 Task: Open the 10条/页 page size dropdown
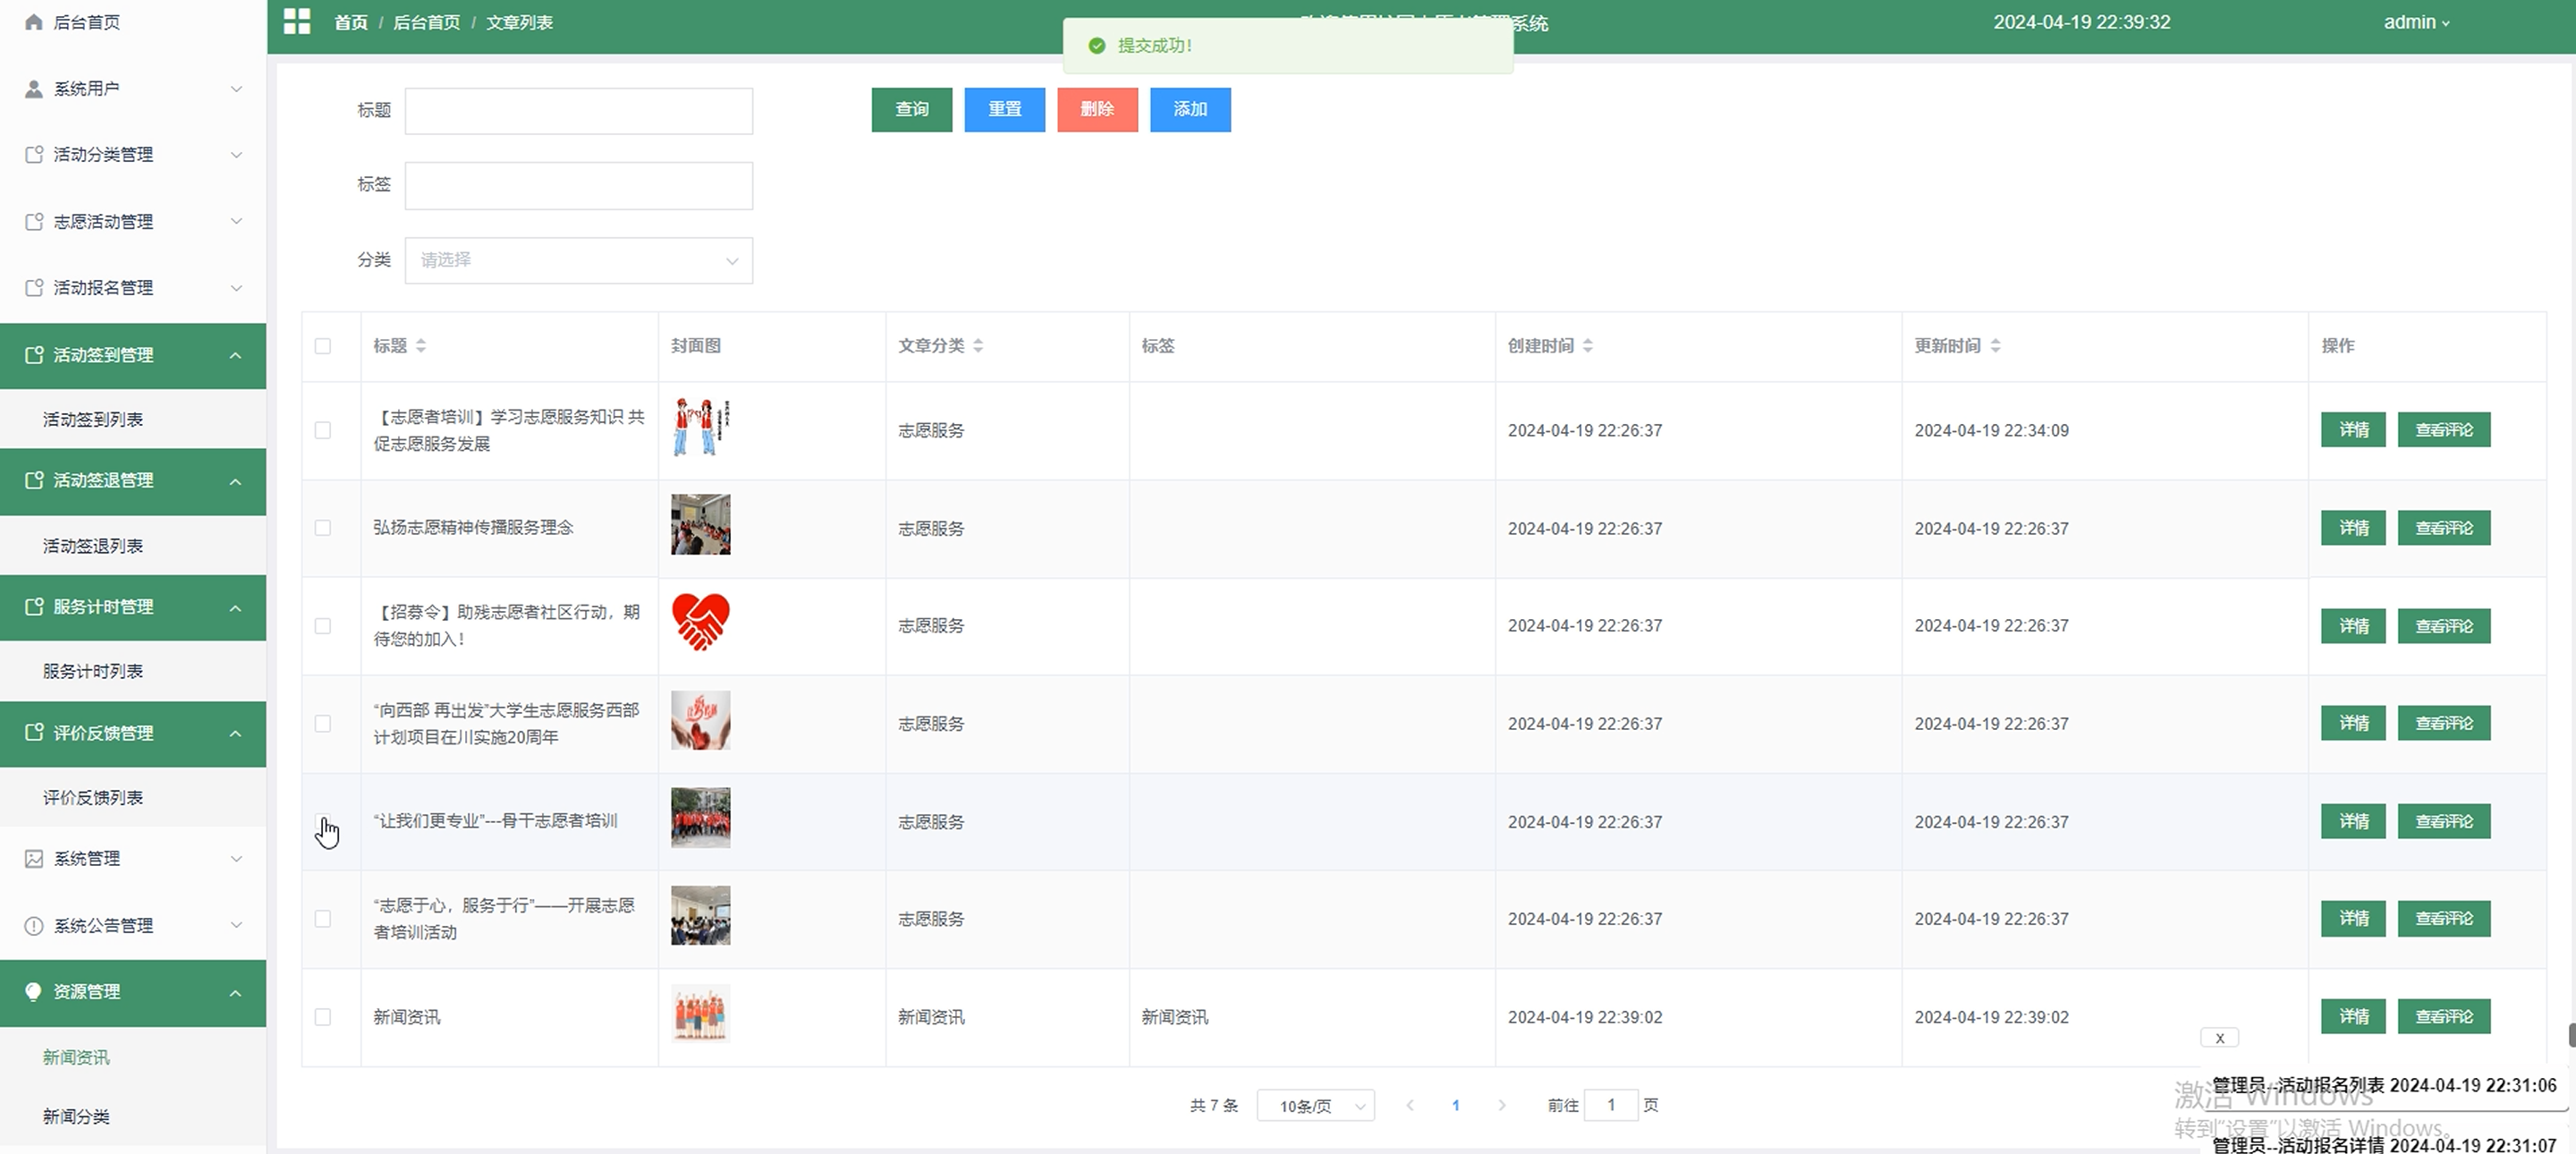pyautogui.click(x=1315, y=1106)
